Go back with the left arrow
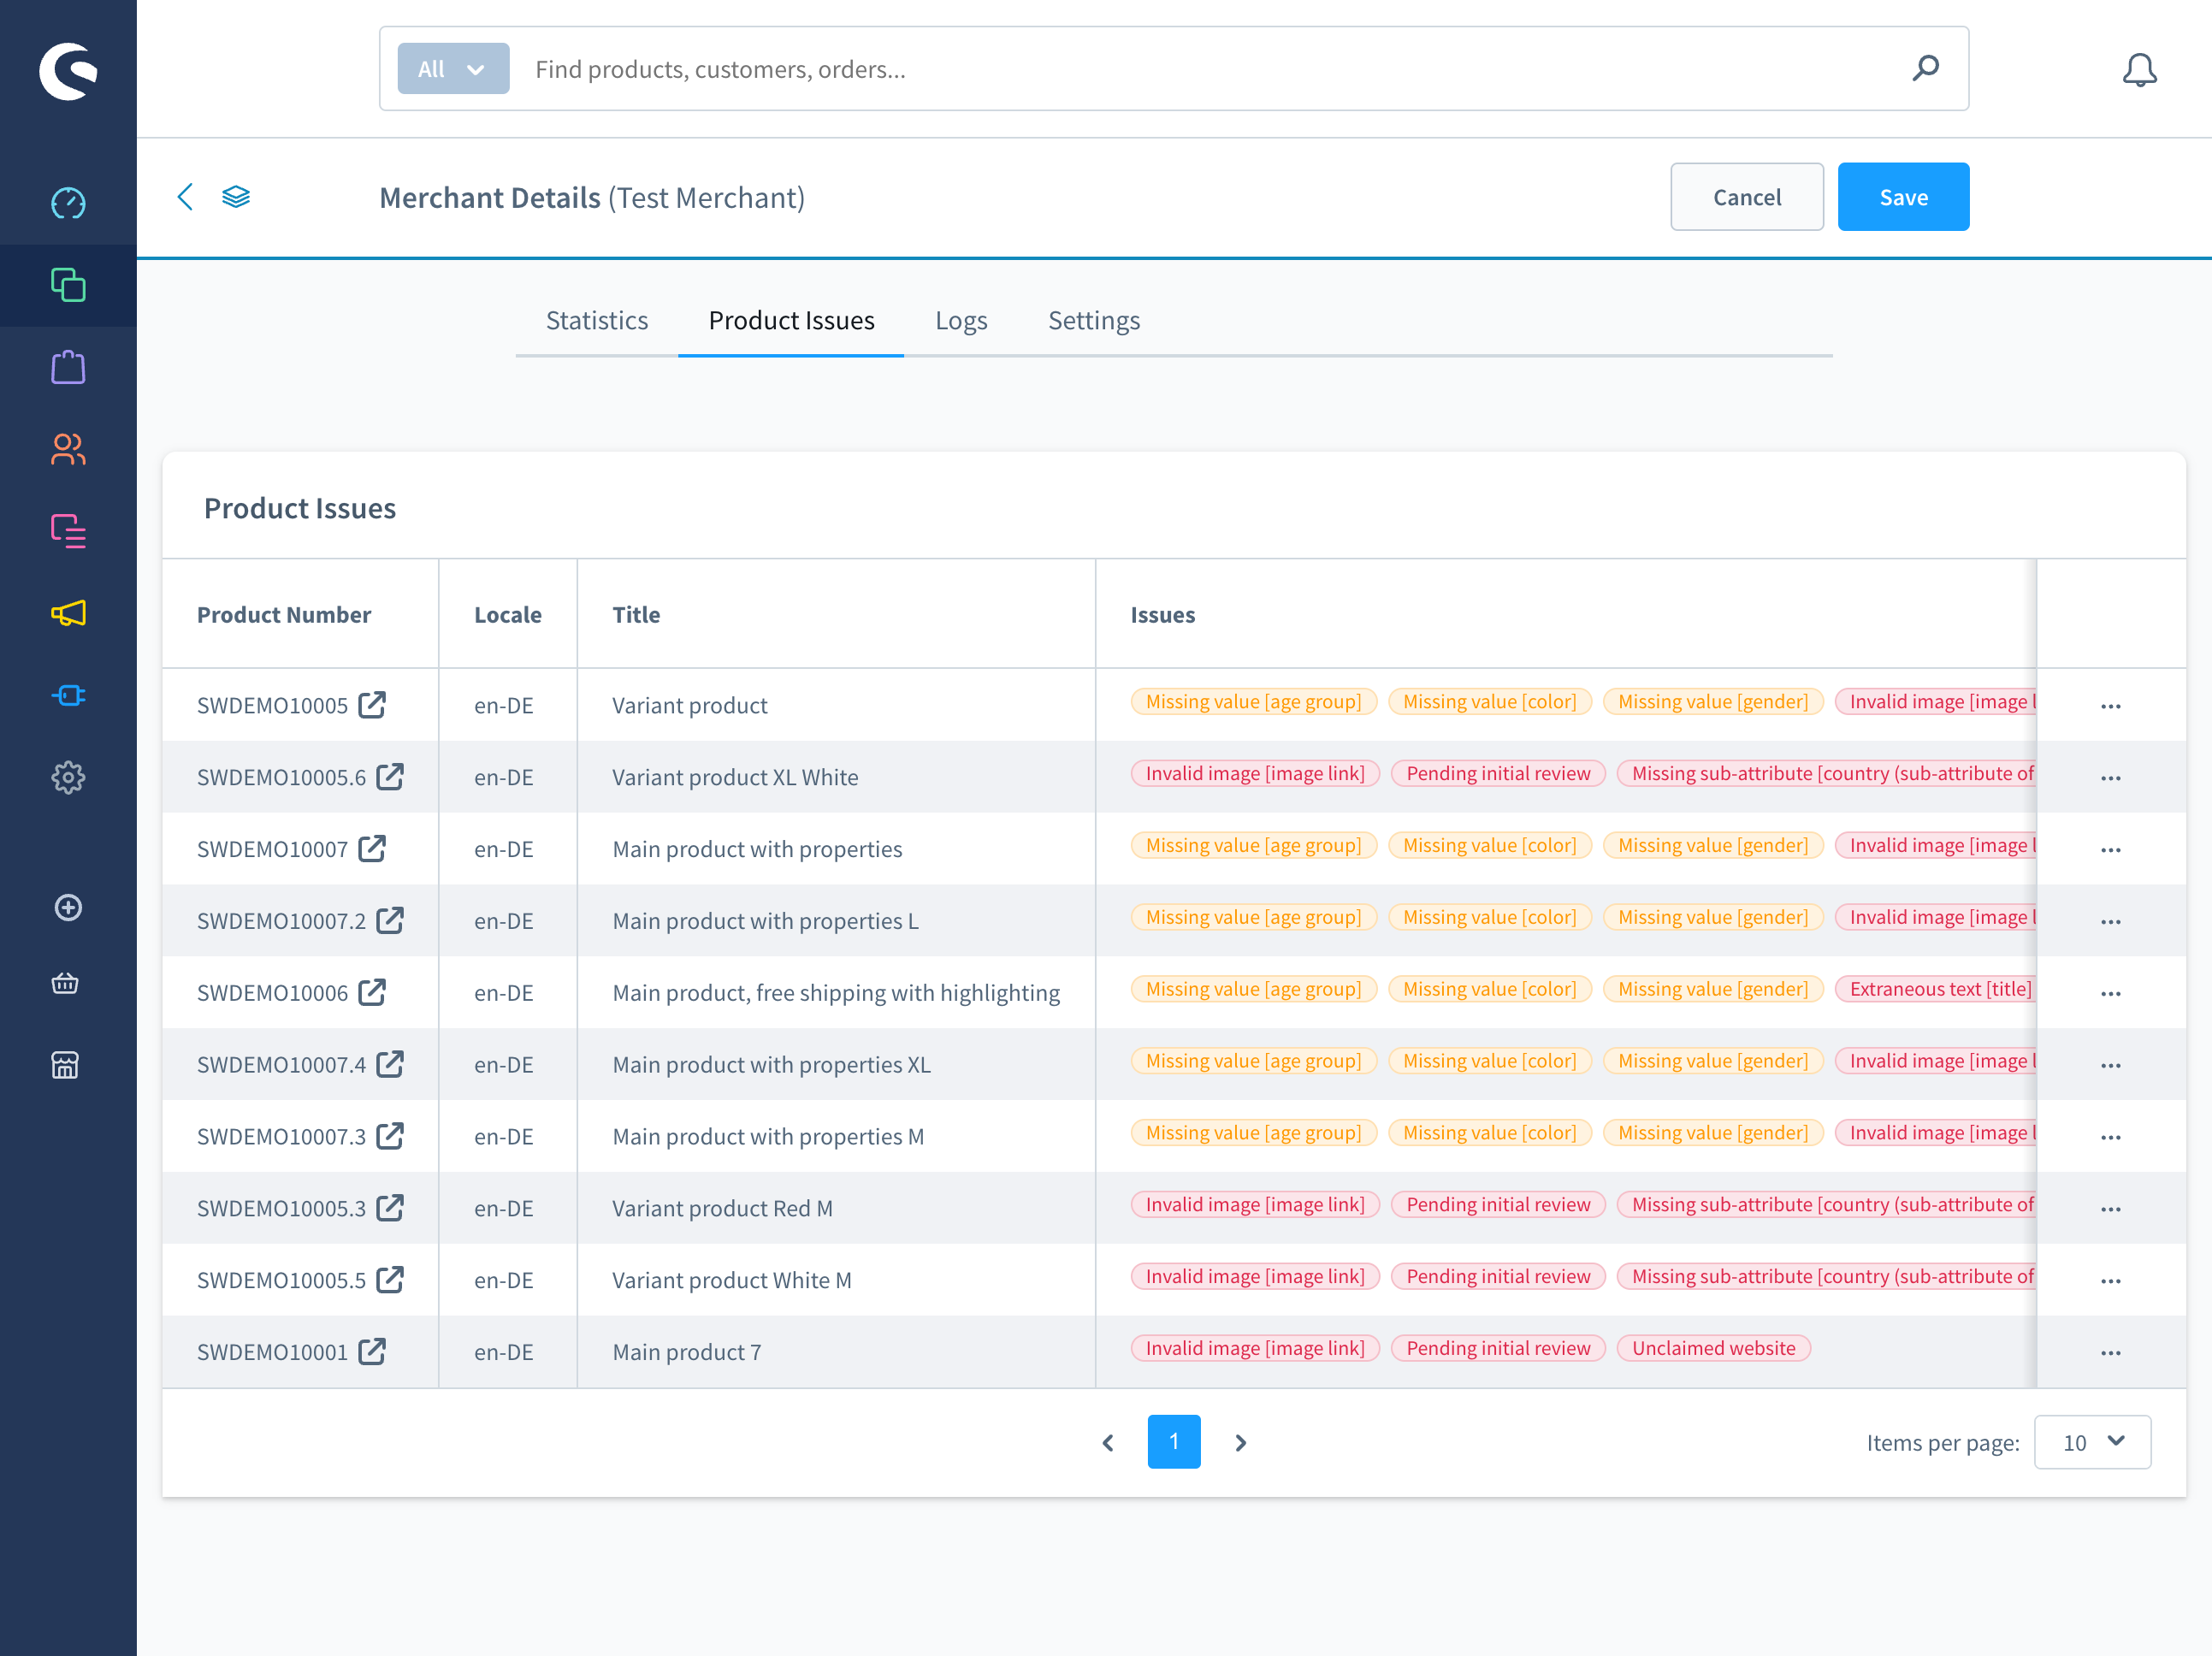The image size is (2212, 1656). click(x=185, y=197)
